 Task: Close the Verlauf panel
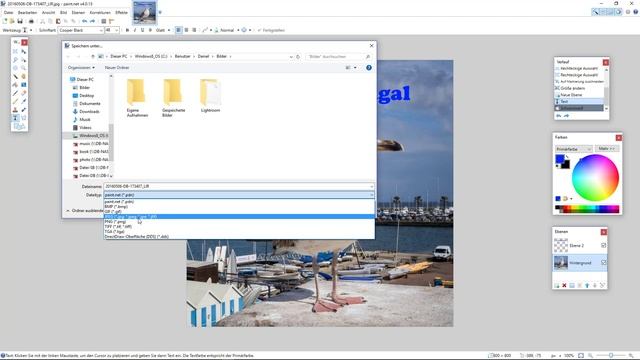tap(606, 62)
